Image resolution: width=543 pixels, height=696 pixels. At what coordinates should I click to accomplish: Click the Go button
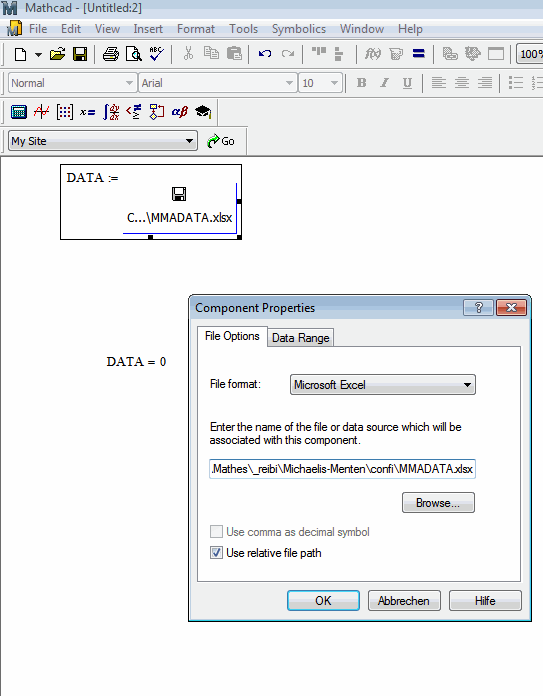point(221,141)
